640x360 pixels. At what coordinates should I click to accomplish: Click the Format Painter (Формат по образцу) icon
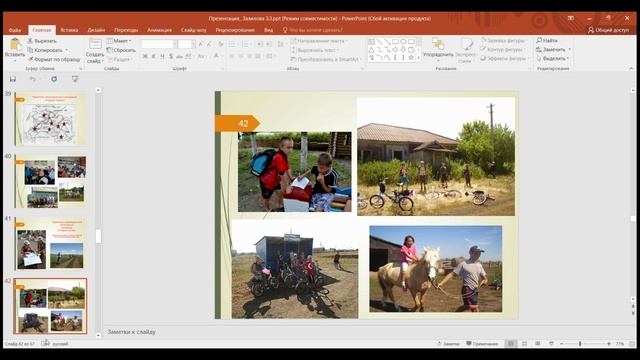pos(30,59)
